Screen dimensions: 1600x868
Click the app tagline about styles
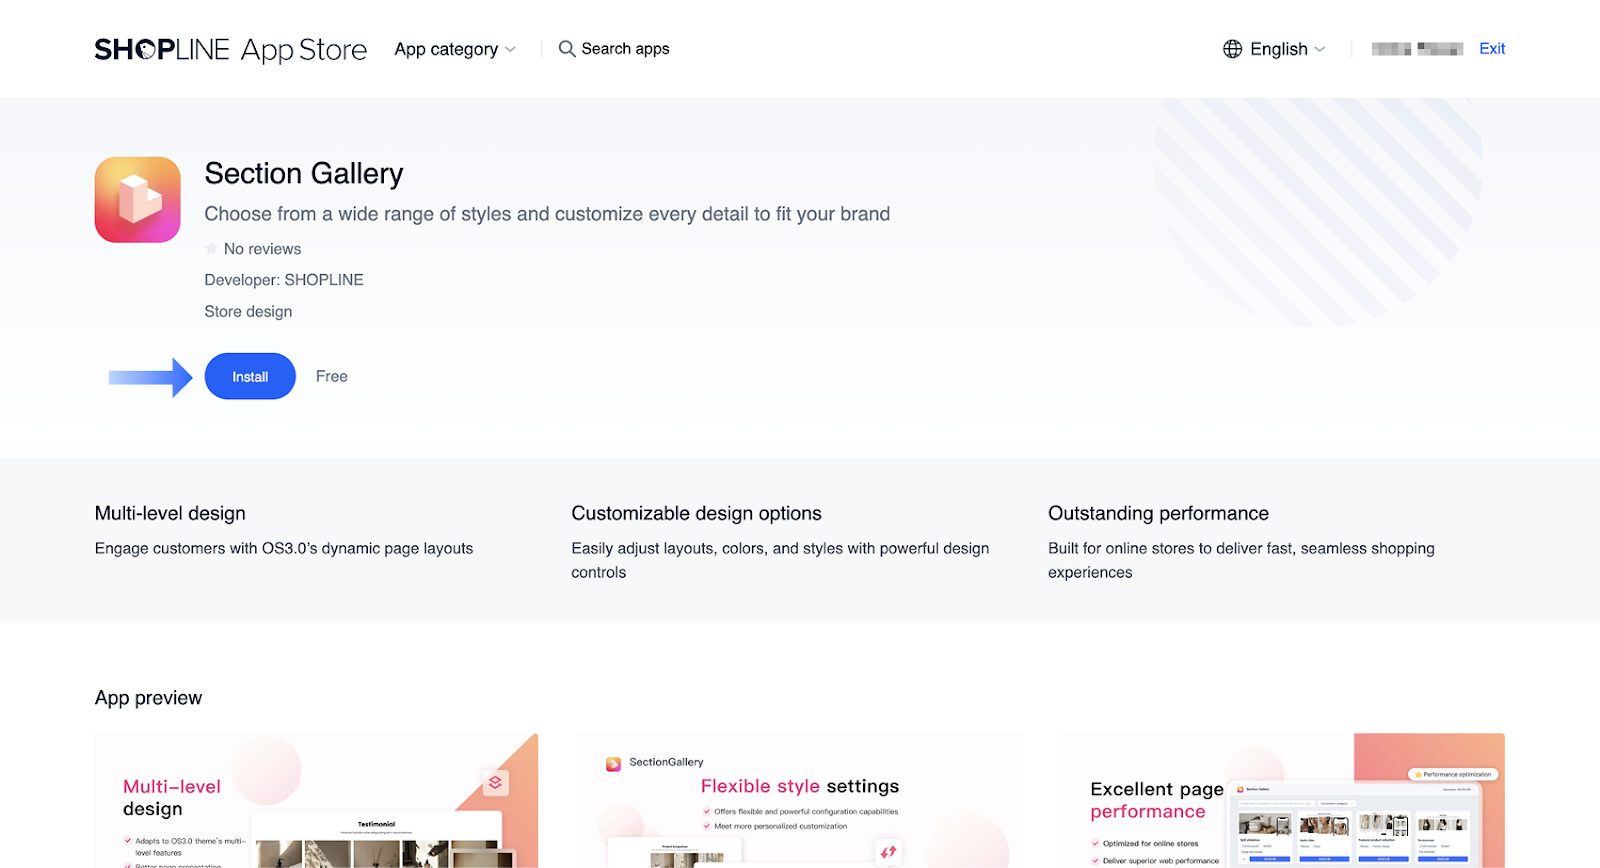(x=547, y=214)
